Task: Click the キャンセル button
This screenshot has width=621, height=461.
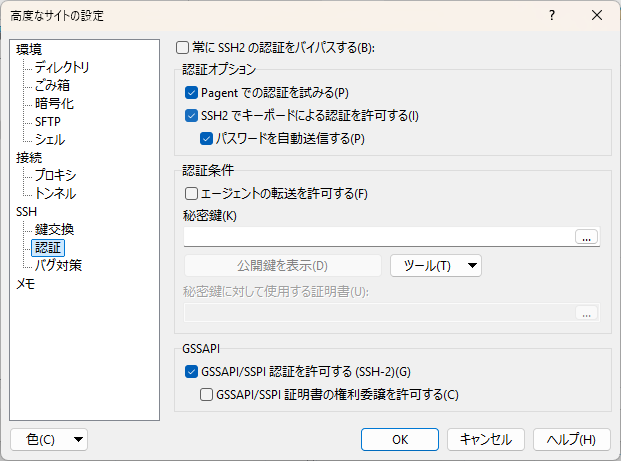Action: pos(486,439)
